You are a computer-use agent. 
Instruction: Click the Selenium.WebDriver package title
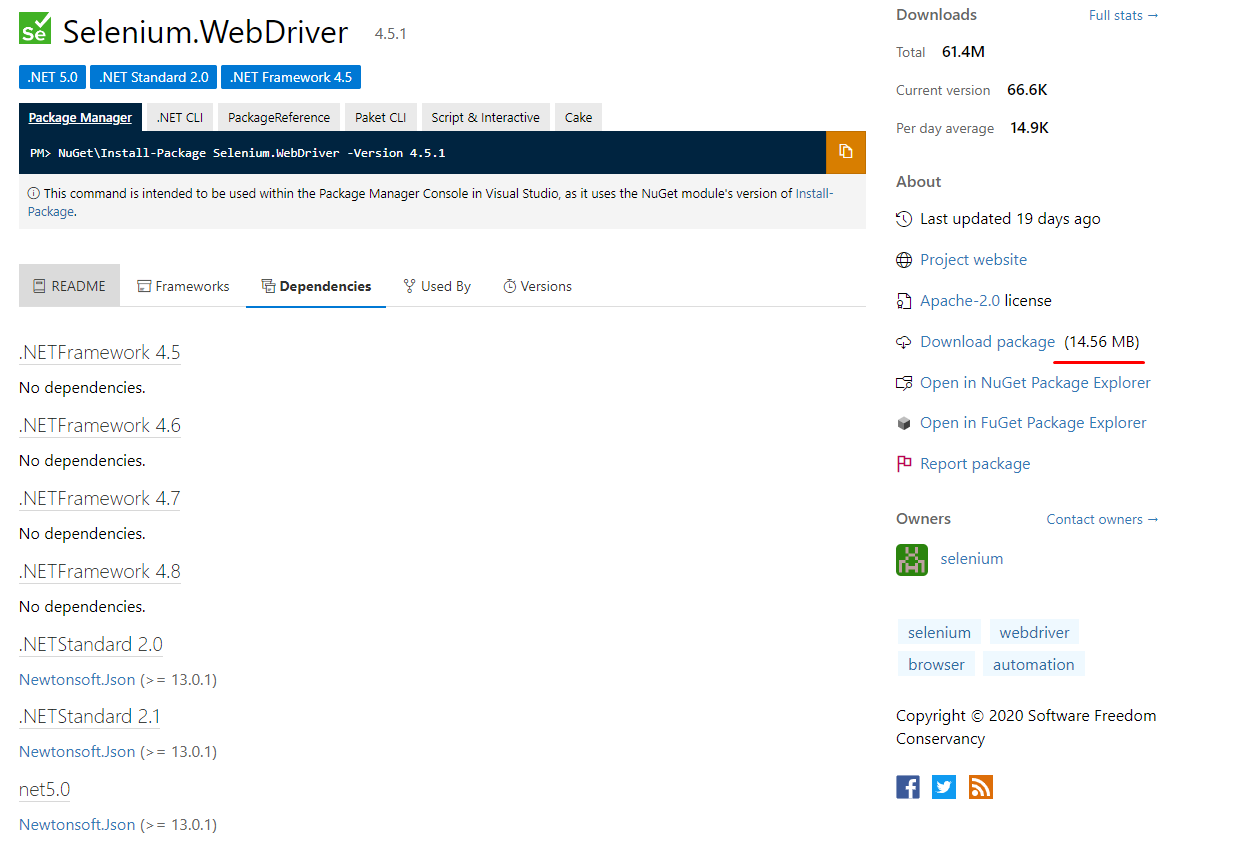point(205,31)
